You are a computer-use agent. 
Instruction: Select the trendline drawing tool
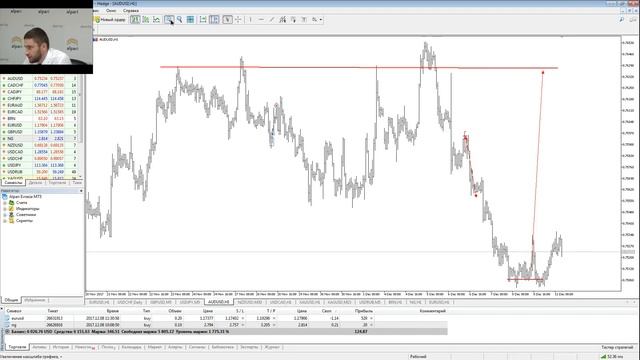[272, 20]
